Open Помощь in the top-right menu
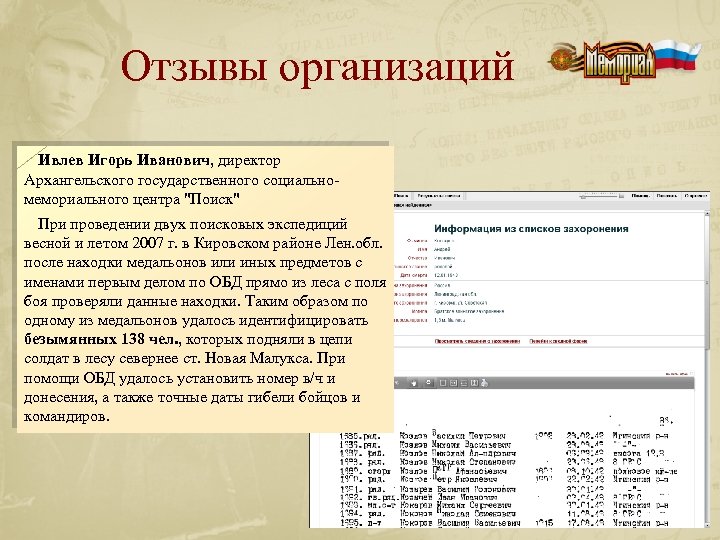This screenshot has width=720, height=540. pos(640,196)
